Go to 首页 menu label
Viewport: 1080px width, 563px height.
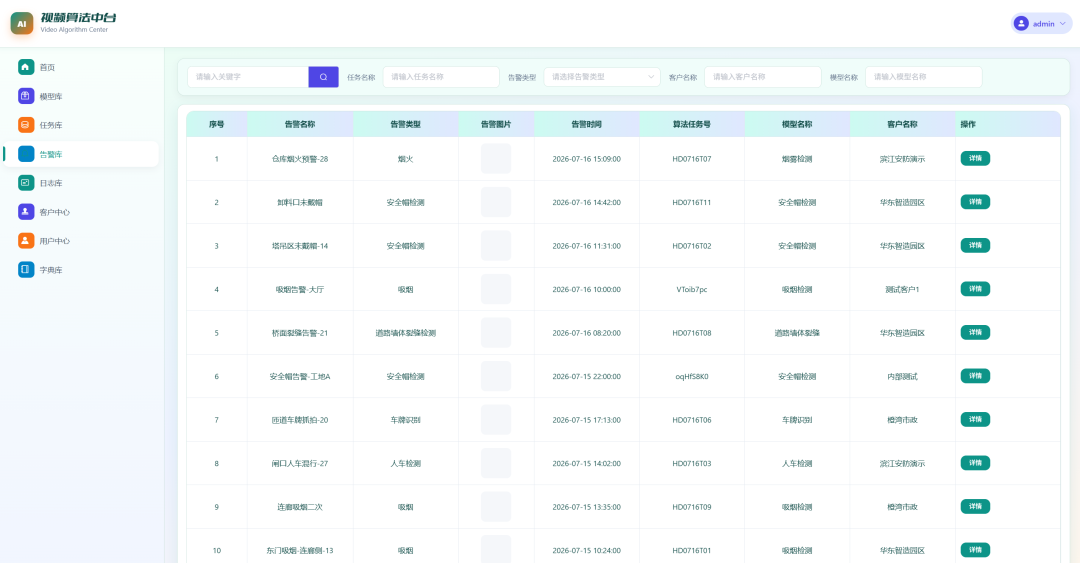pos(47,68)
